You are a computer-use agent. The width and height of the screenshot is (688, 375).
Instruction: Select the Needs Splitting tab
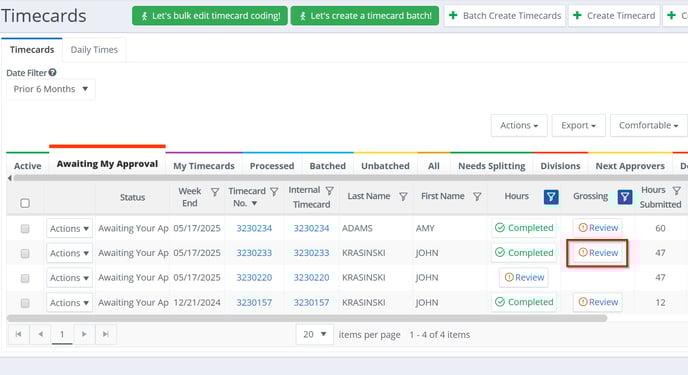[x=491, y=166]
